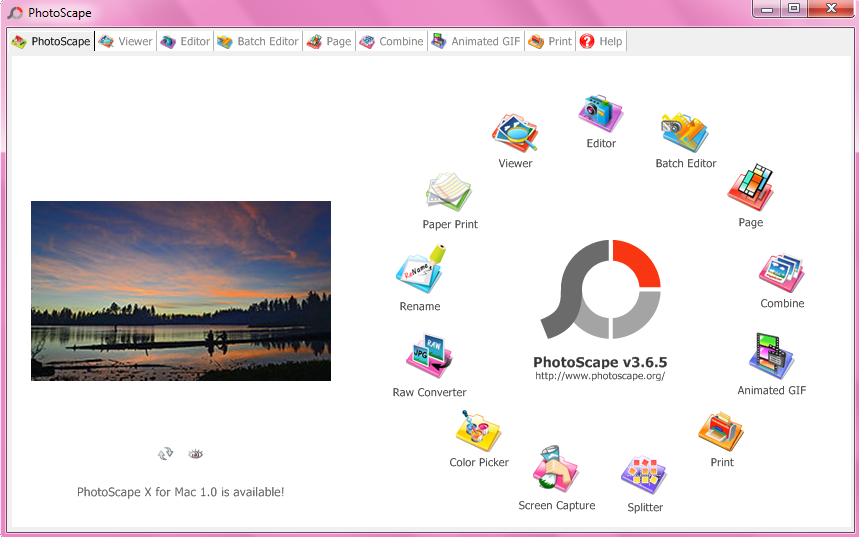Open the Help tab
859x537 pixels.
(601, 41)
